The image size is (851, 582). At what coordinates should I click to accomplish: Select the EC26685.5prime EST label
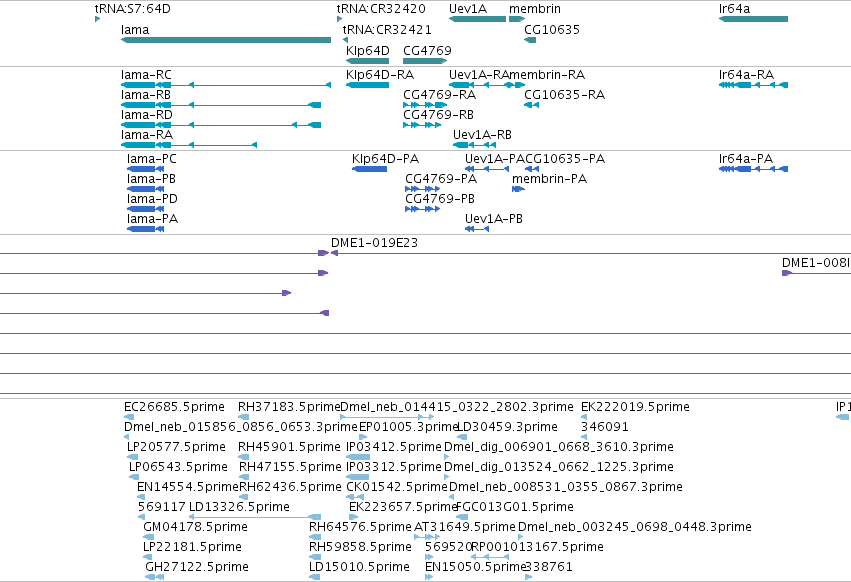point(174,407)
